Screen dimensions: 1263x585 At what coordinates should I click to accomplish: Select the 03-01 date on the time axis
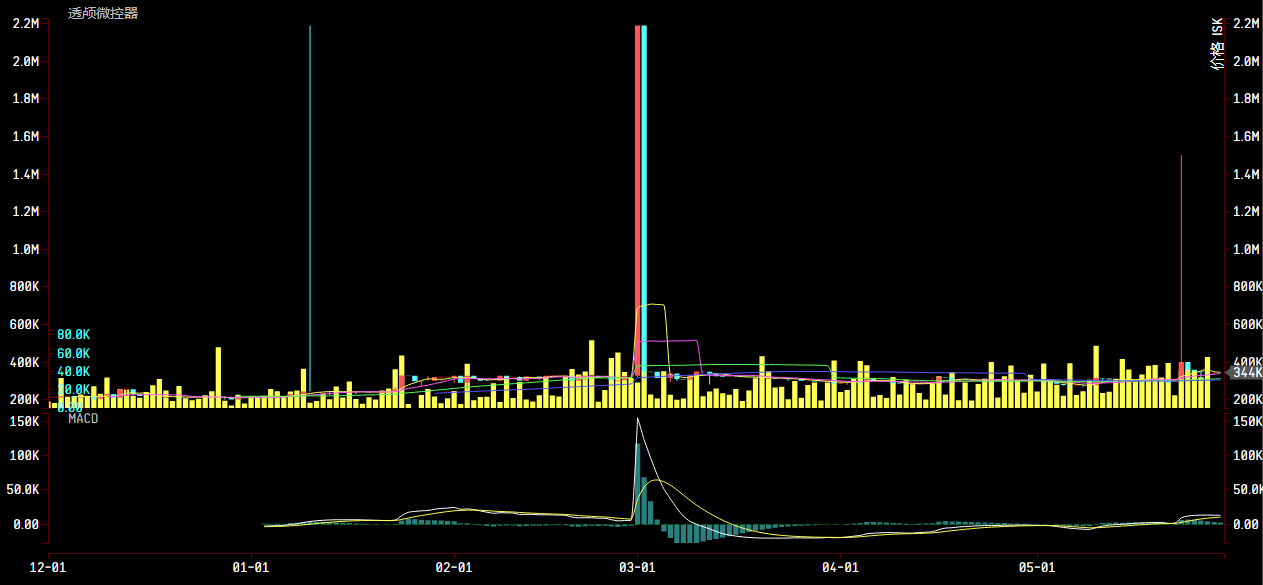pos(637,568)
